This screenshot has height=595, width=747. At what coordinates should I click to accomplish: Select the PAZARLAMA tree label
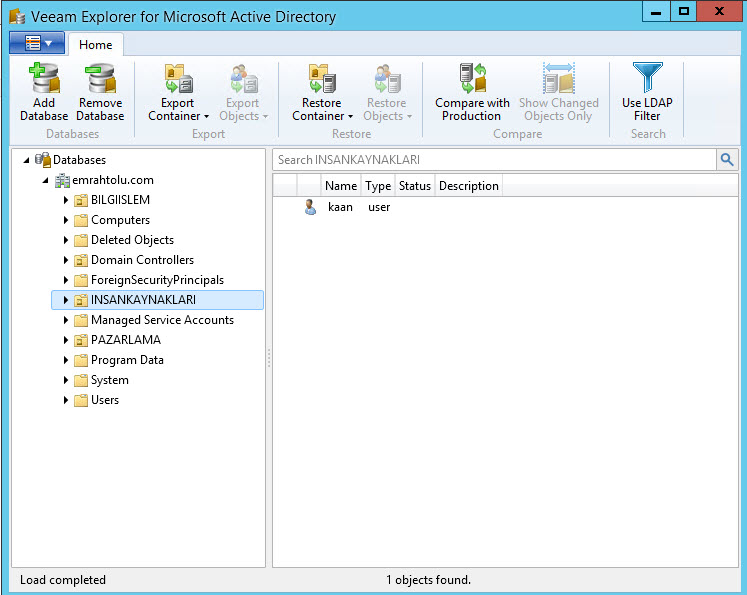pos(126,340)
